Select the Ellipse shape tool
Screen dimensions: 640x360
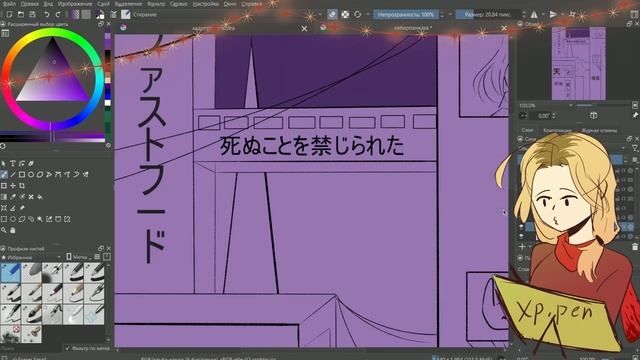point(31,174)
